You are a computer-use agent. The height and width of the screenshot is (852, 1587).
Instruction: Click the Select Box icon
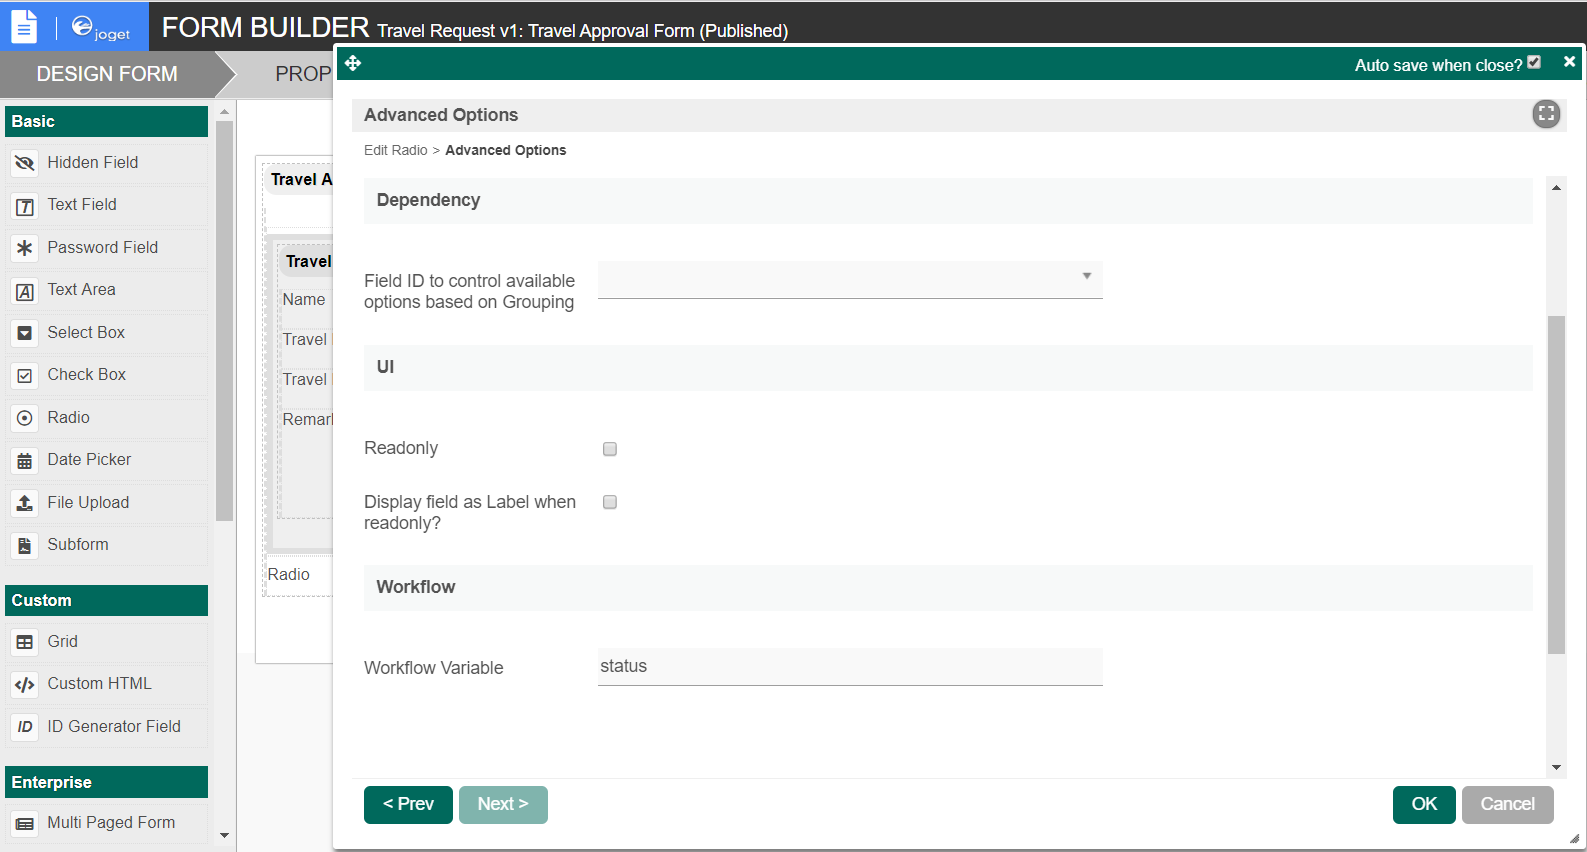pyautogui.click(x=25, y=333)
